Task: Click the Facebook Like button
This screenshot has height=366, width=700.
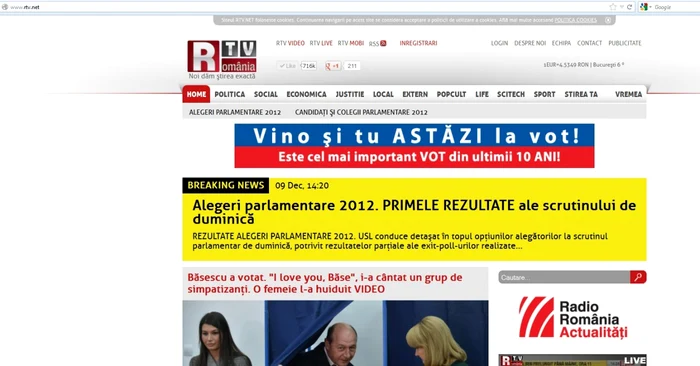Action: (287, 66)
